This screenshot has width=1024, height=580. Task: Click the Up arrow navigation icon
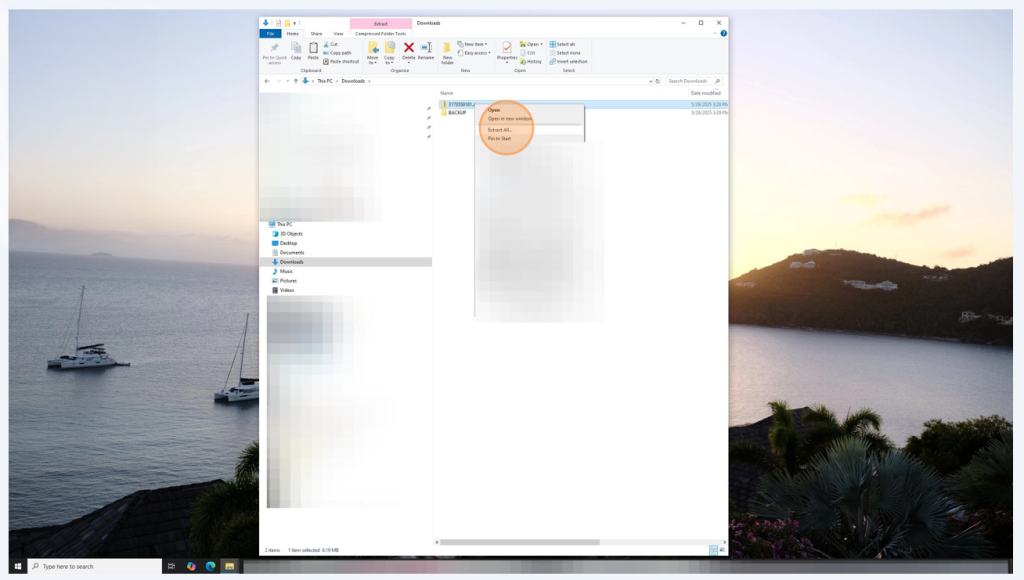(x=295, y=81)
